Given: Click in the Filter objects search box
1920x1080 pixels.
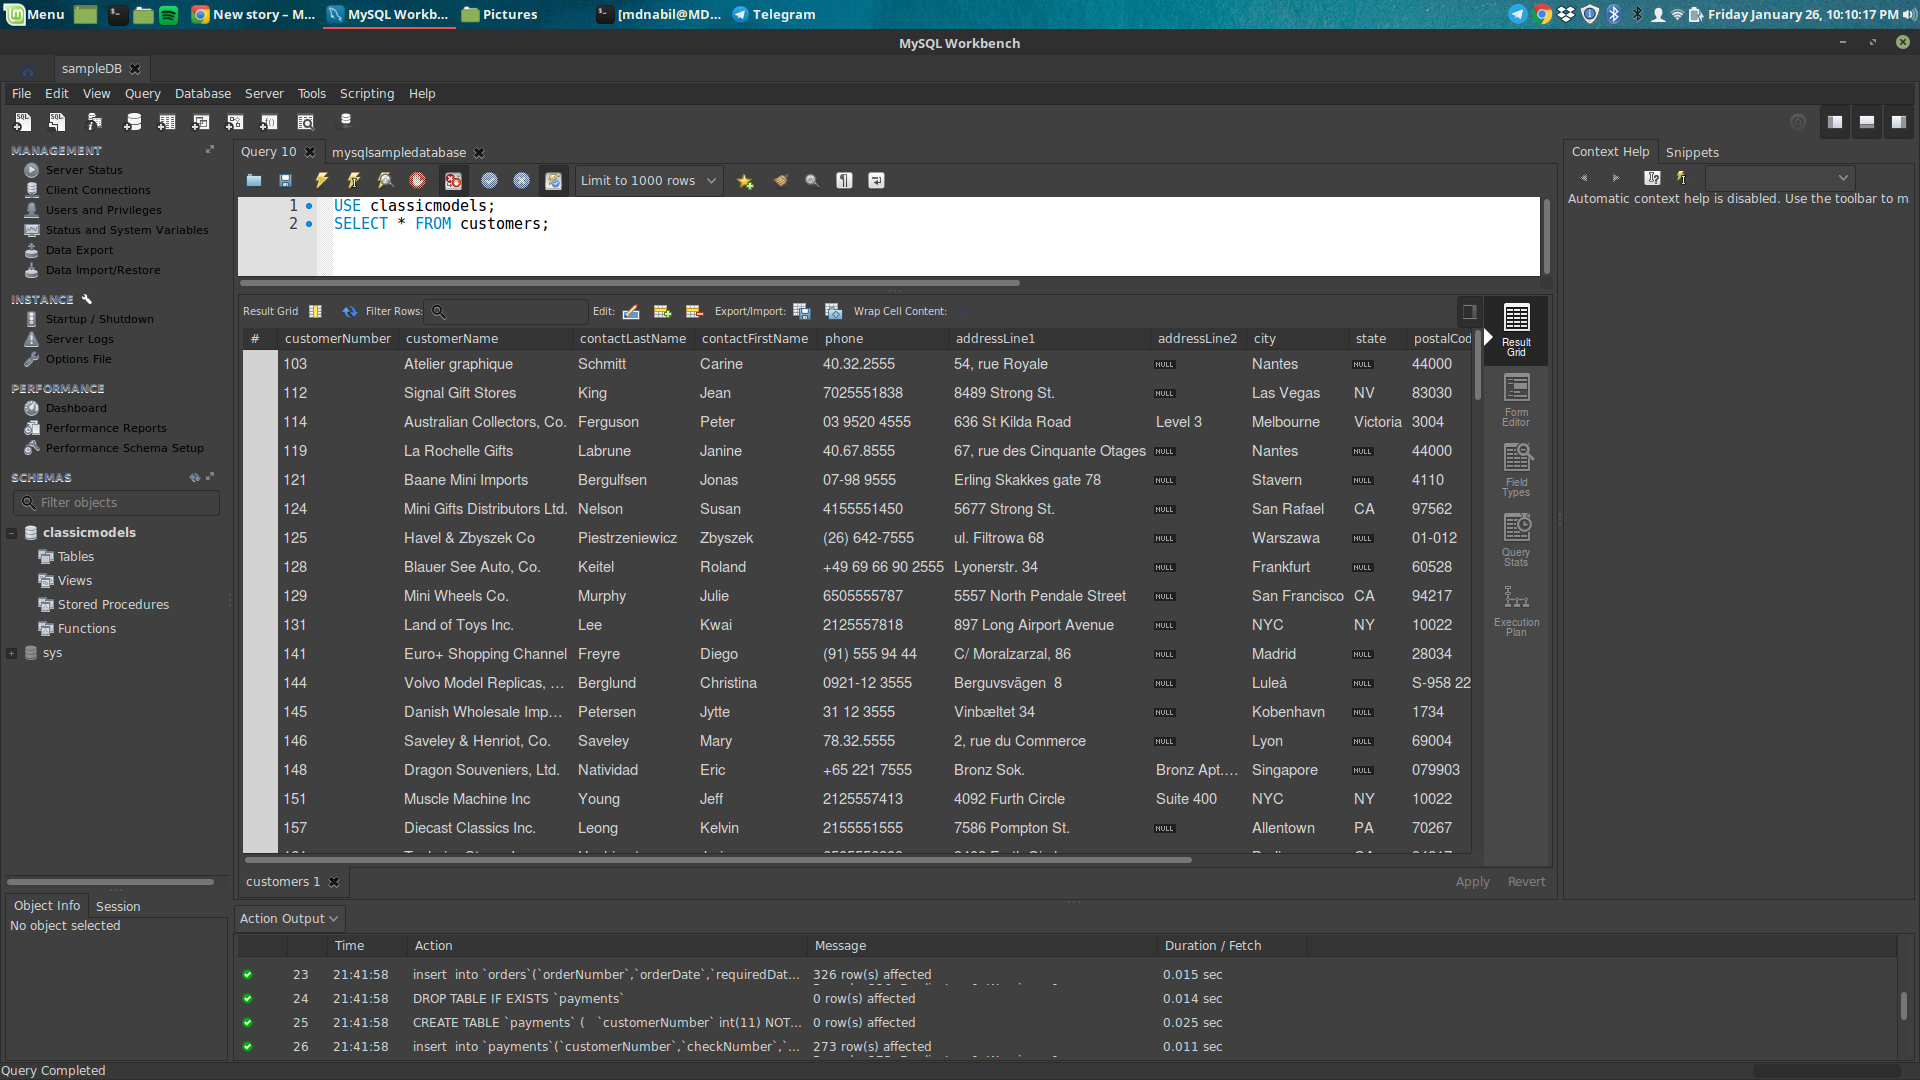Looking at the screenshot, I should [x=117, y=503].
